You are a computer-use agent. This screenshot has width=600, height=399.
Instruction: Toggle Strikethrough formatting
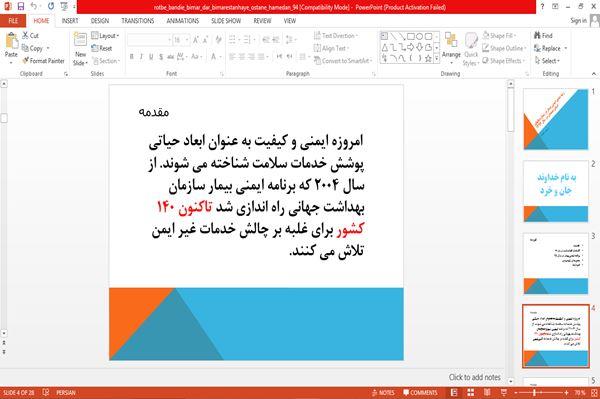pos(171,57)
